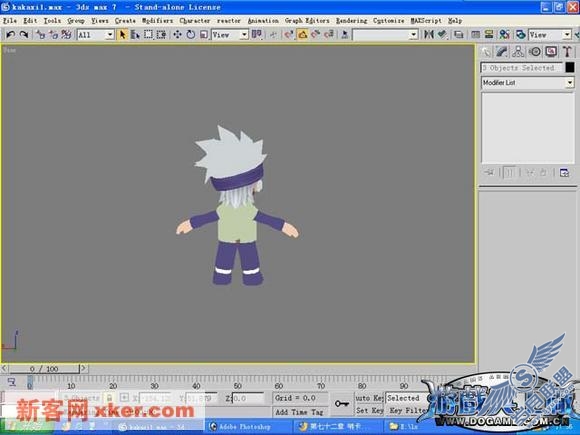This screenshot has height=435, width=580.
Task: Toggle the Window/Crossing selection icon
Action: click(x=161, y=34)
